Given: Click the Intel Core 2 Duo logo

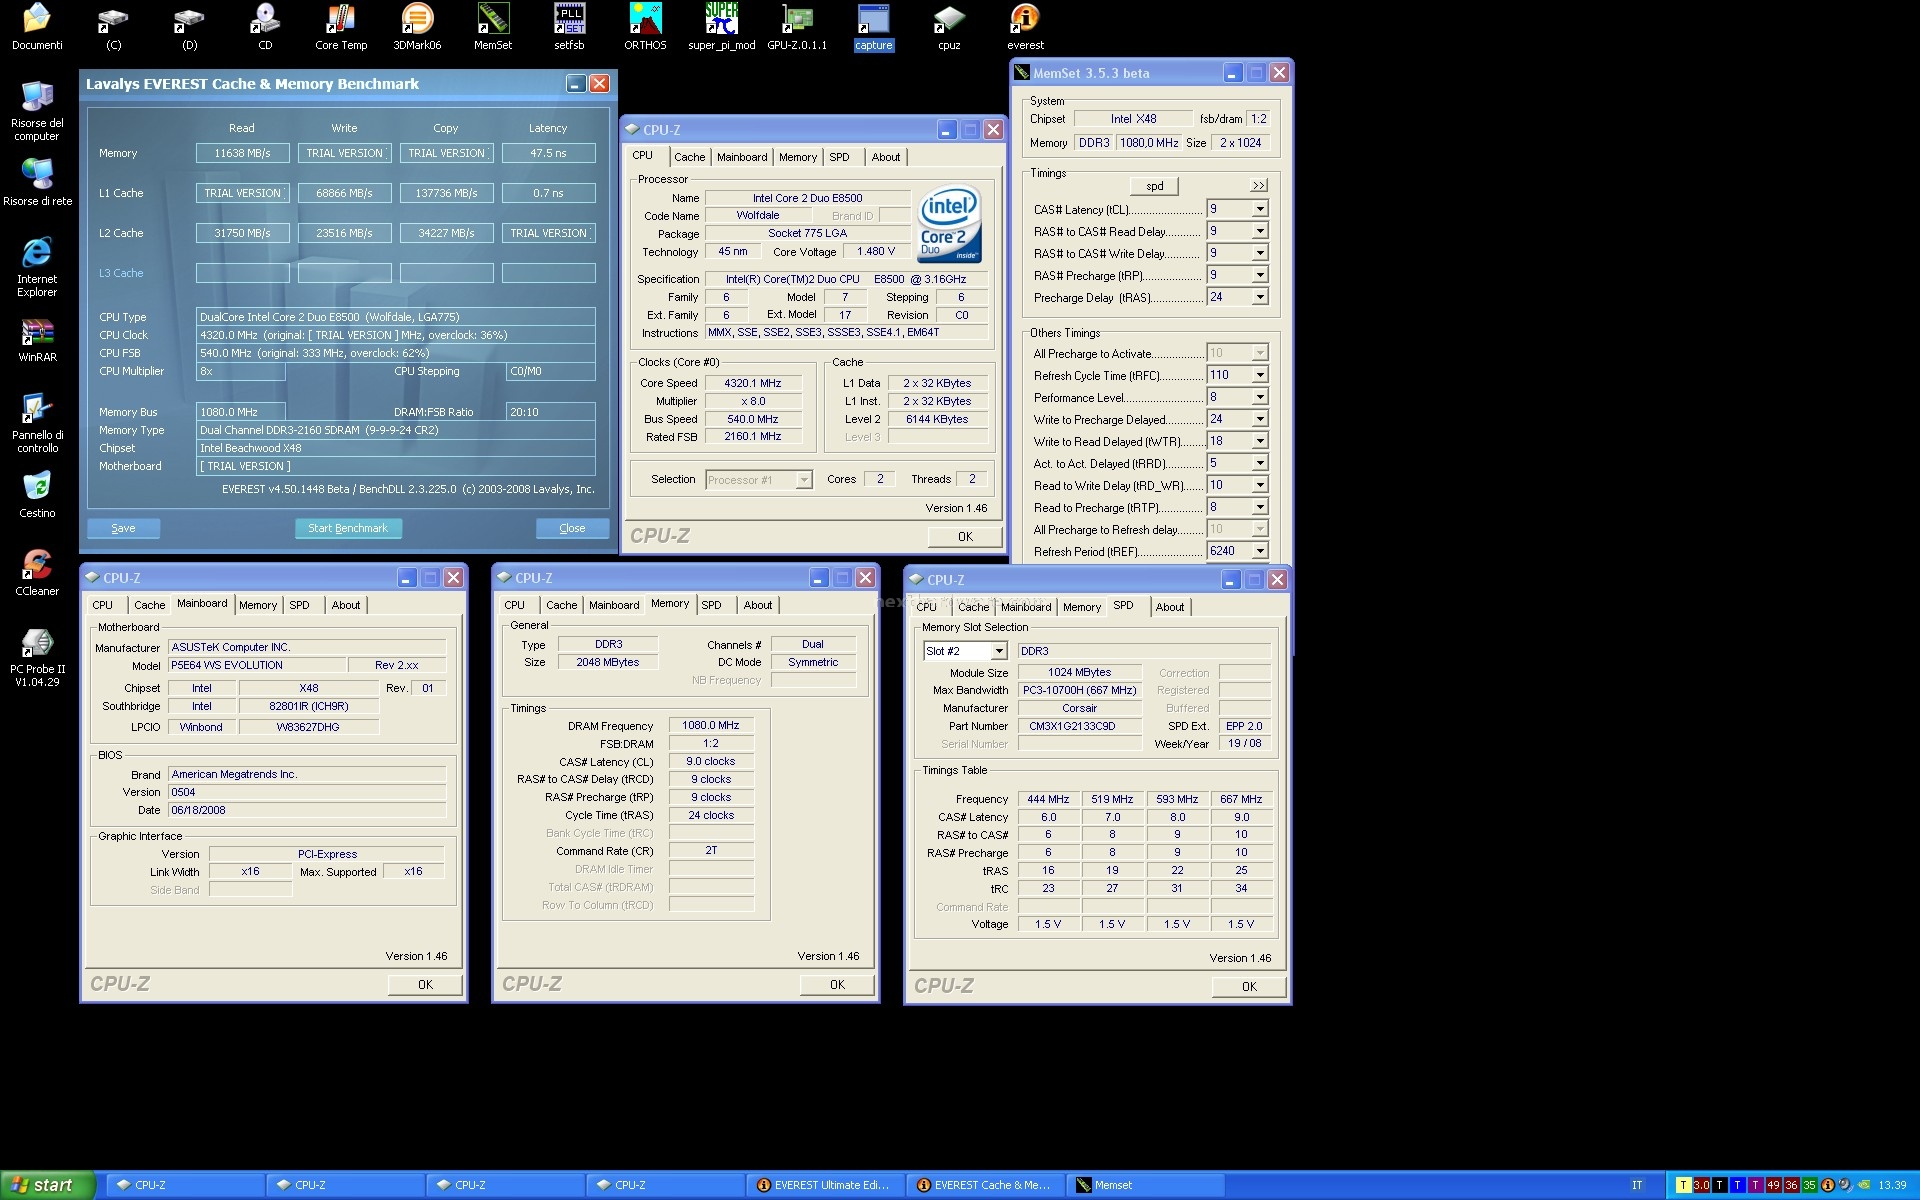Looking at the screenshot, I should click(x=949, y=226).
